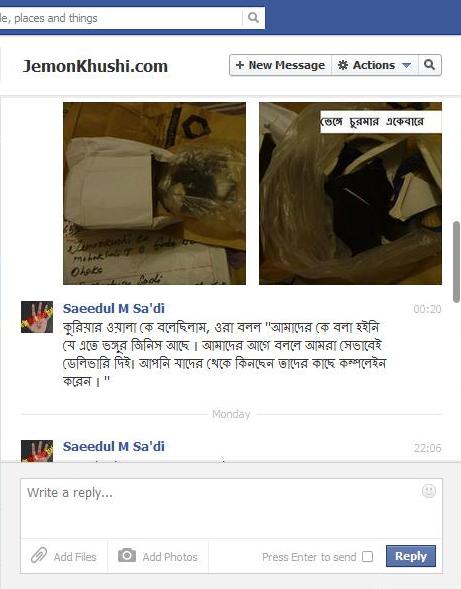Click the plus icon on New Message
The image size is (461, 589).
[x=240, y=65]
